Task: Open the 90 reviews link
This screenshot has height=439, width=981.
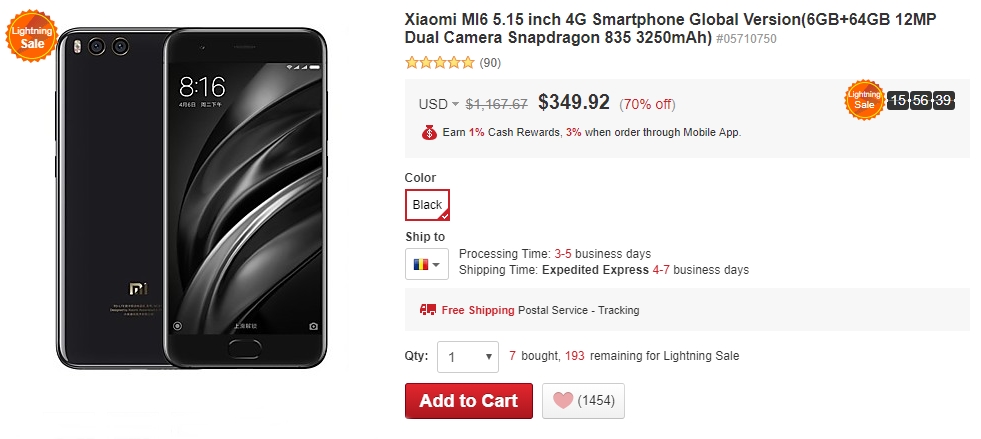Action: 490,63
